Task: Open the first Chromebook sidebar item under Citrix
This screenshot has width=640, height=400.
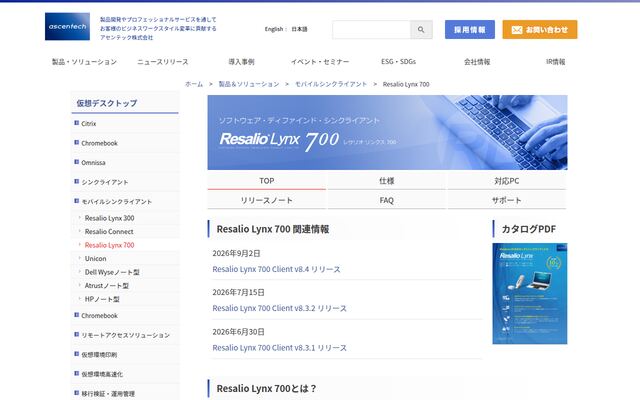Action: coord(99,143)
